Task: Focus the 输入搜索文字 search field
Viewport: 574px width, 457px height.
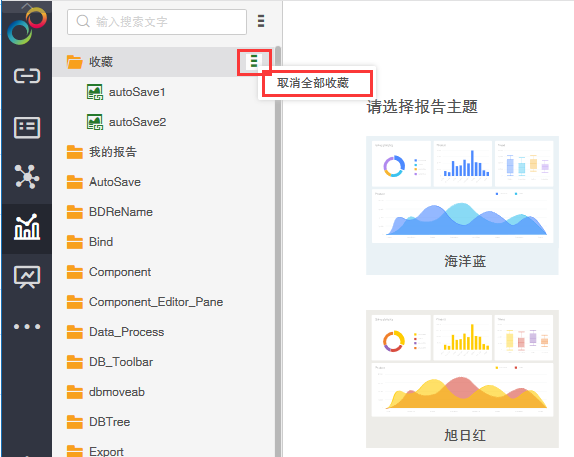Action: click(x=157, y=22)
